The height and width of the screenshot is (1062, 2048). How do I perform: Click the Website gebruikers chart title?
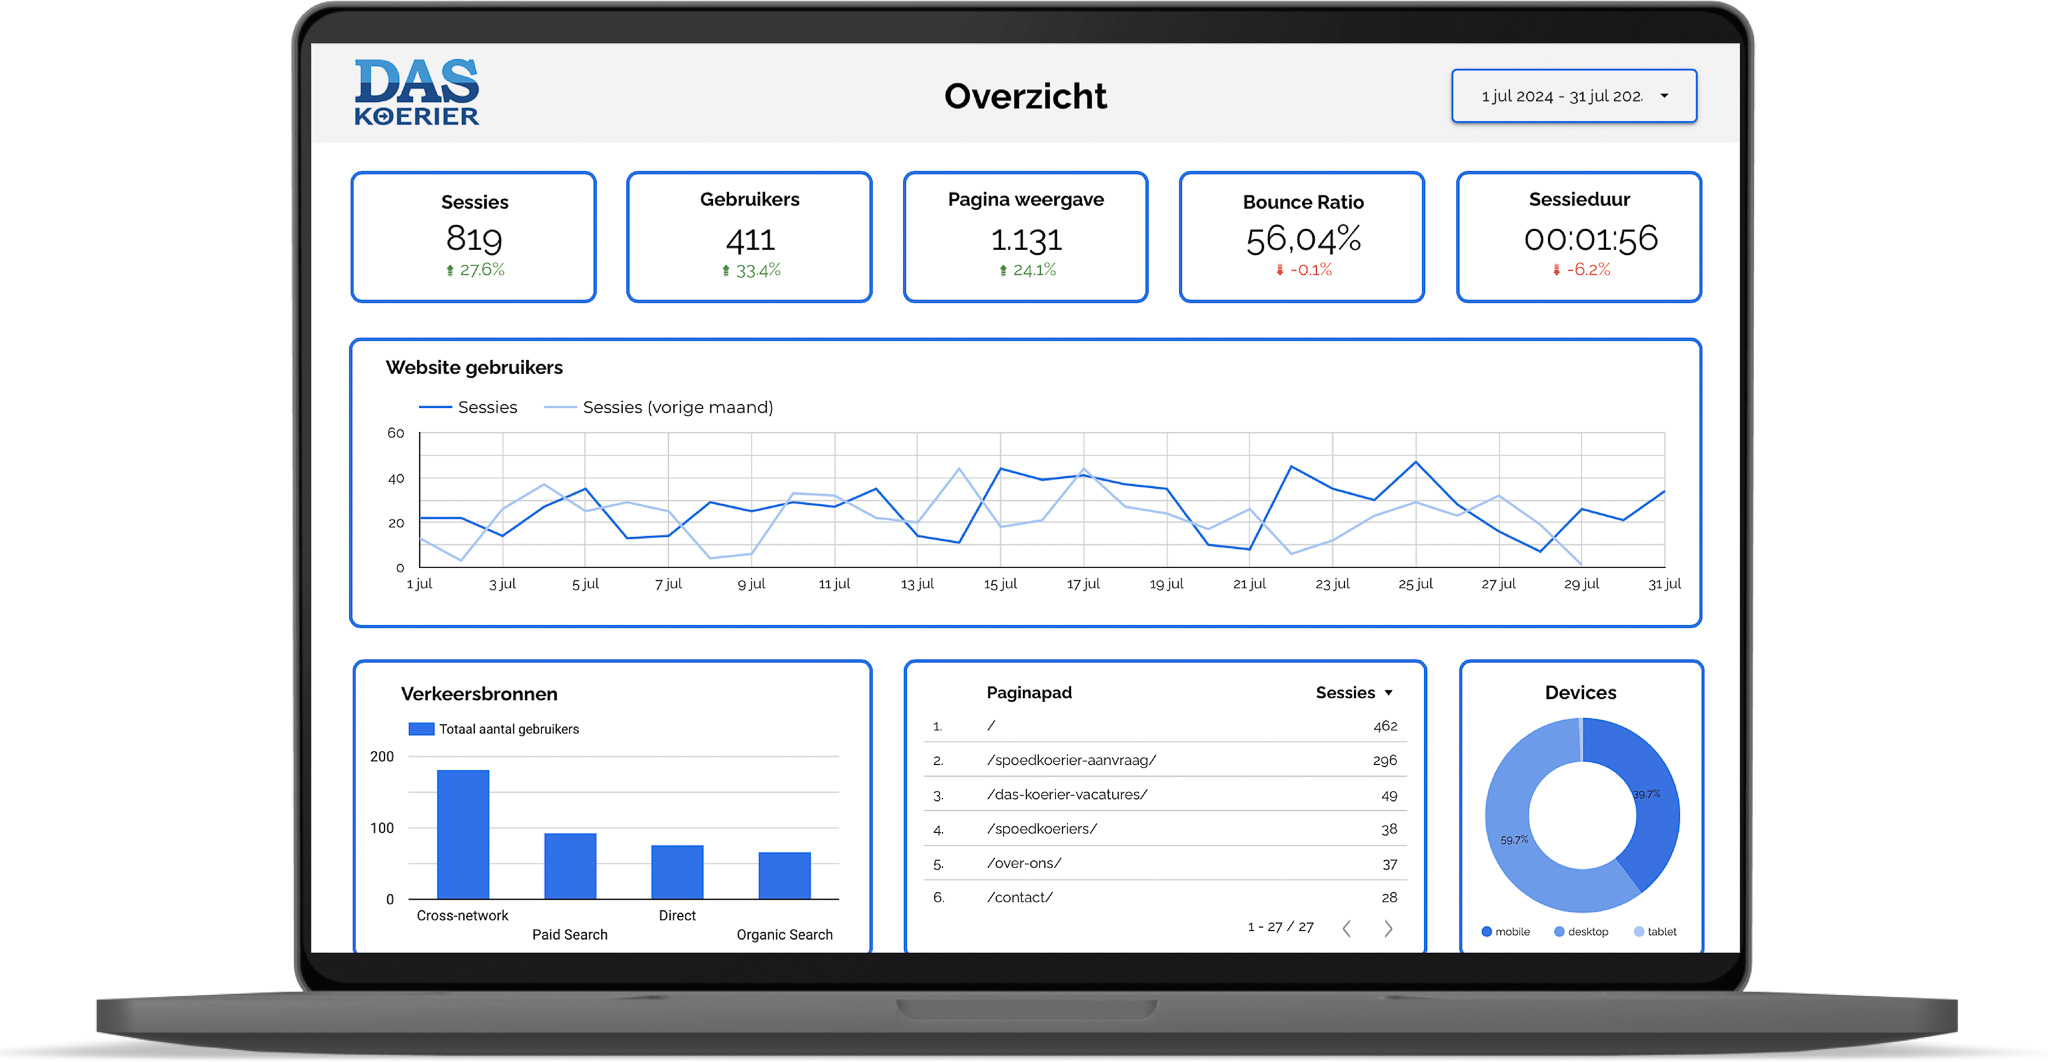pyautogui.click(x=474, y=367)
